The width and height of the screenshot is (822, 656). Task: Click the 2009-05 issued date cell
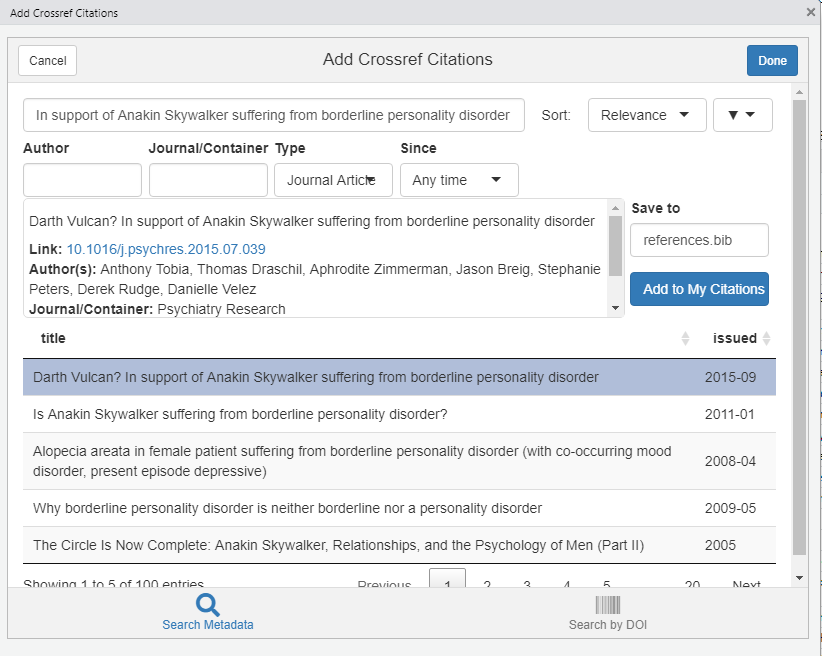pyautogui.click(x=730, y=508)
